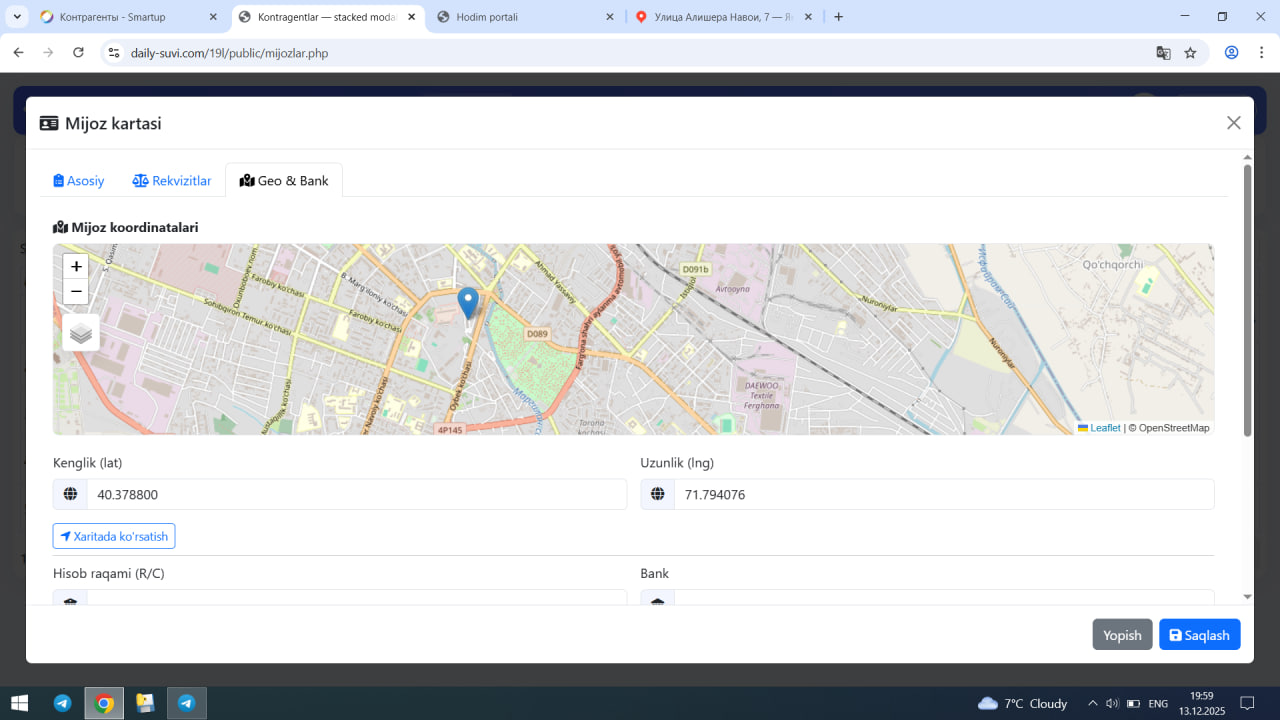Viewport: 1280px width, 720px height.
Task: Open the map layers control
Action: point(81,333)
